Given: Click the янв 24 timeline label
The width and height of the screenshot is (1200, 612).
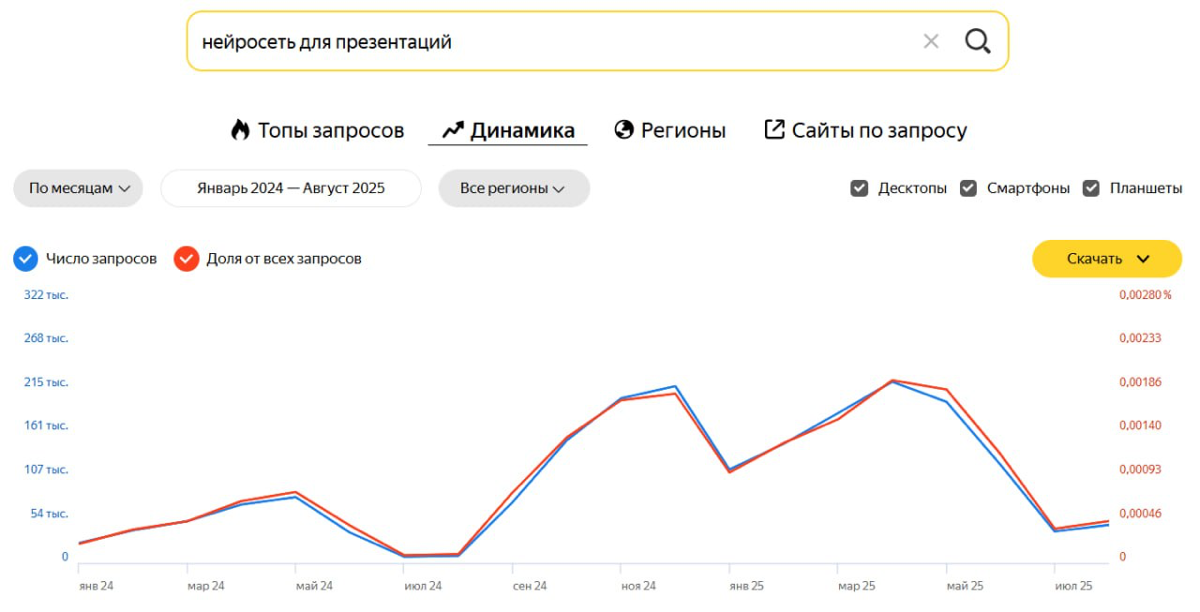Looking at the screenshot, I should point(96,586).
